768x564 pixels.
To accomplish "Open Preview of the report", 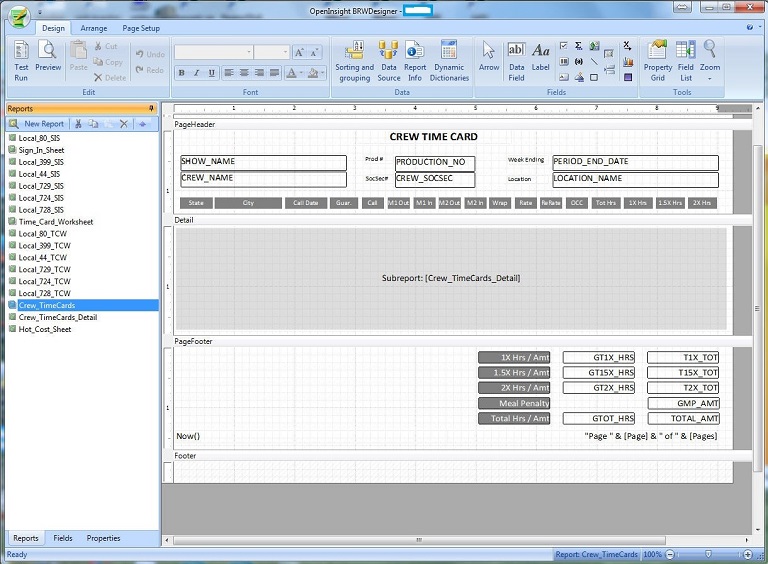I will (48, 56).
